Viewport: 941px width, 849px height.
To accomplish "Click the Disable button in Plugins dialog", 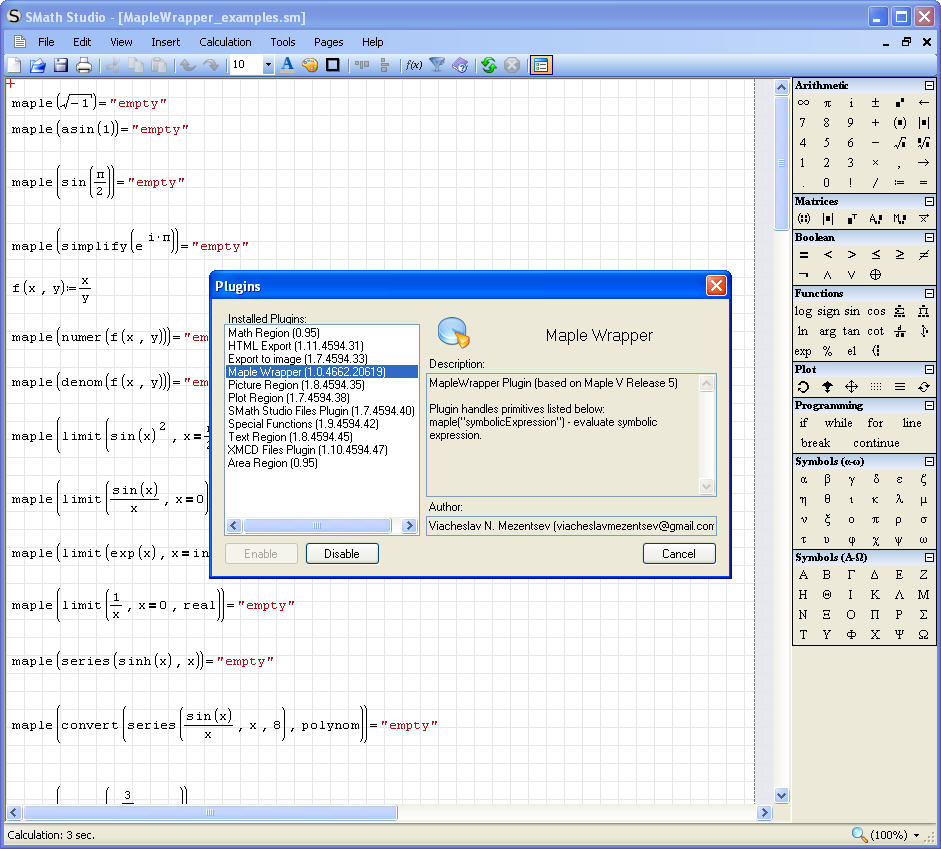I will tap(341, 554).
